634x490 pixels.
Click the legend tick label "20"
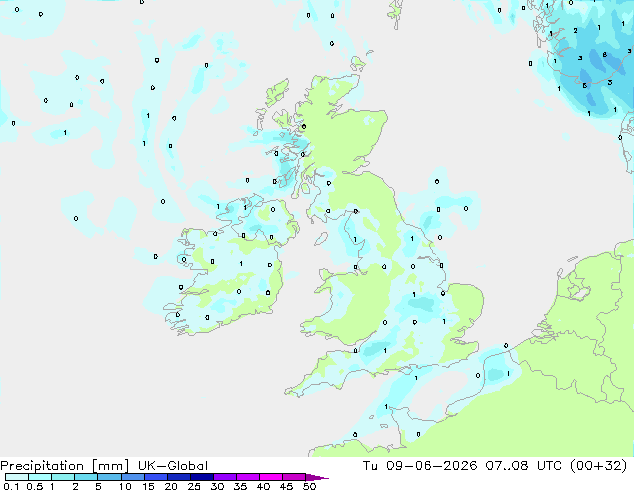point(171,486)
